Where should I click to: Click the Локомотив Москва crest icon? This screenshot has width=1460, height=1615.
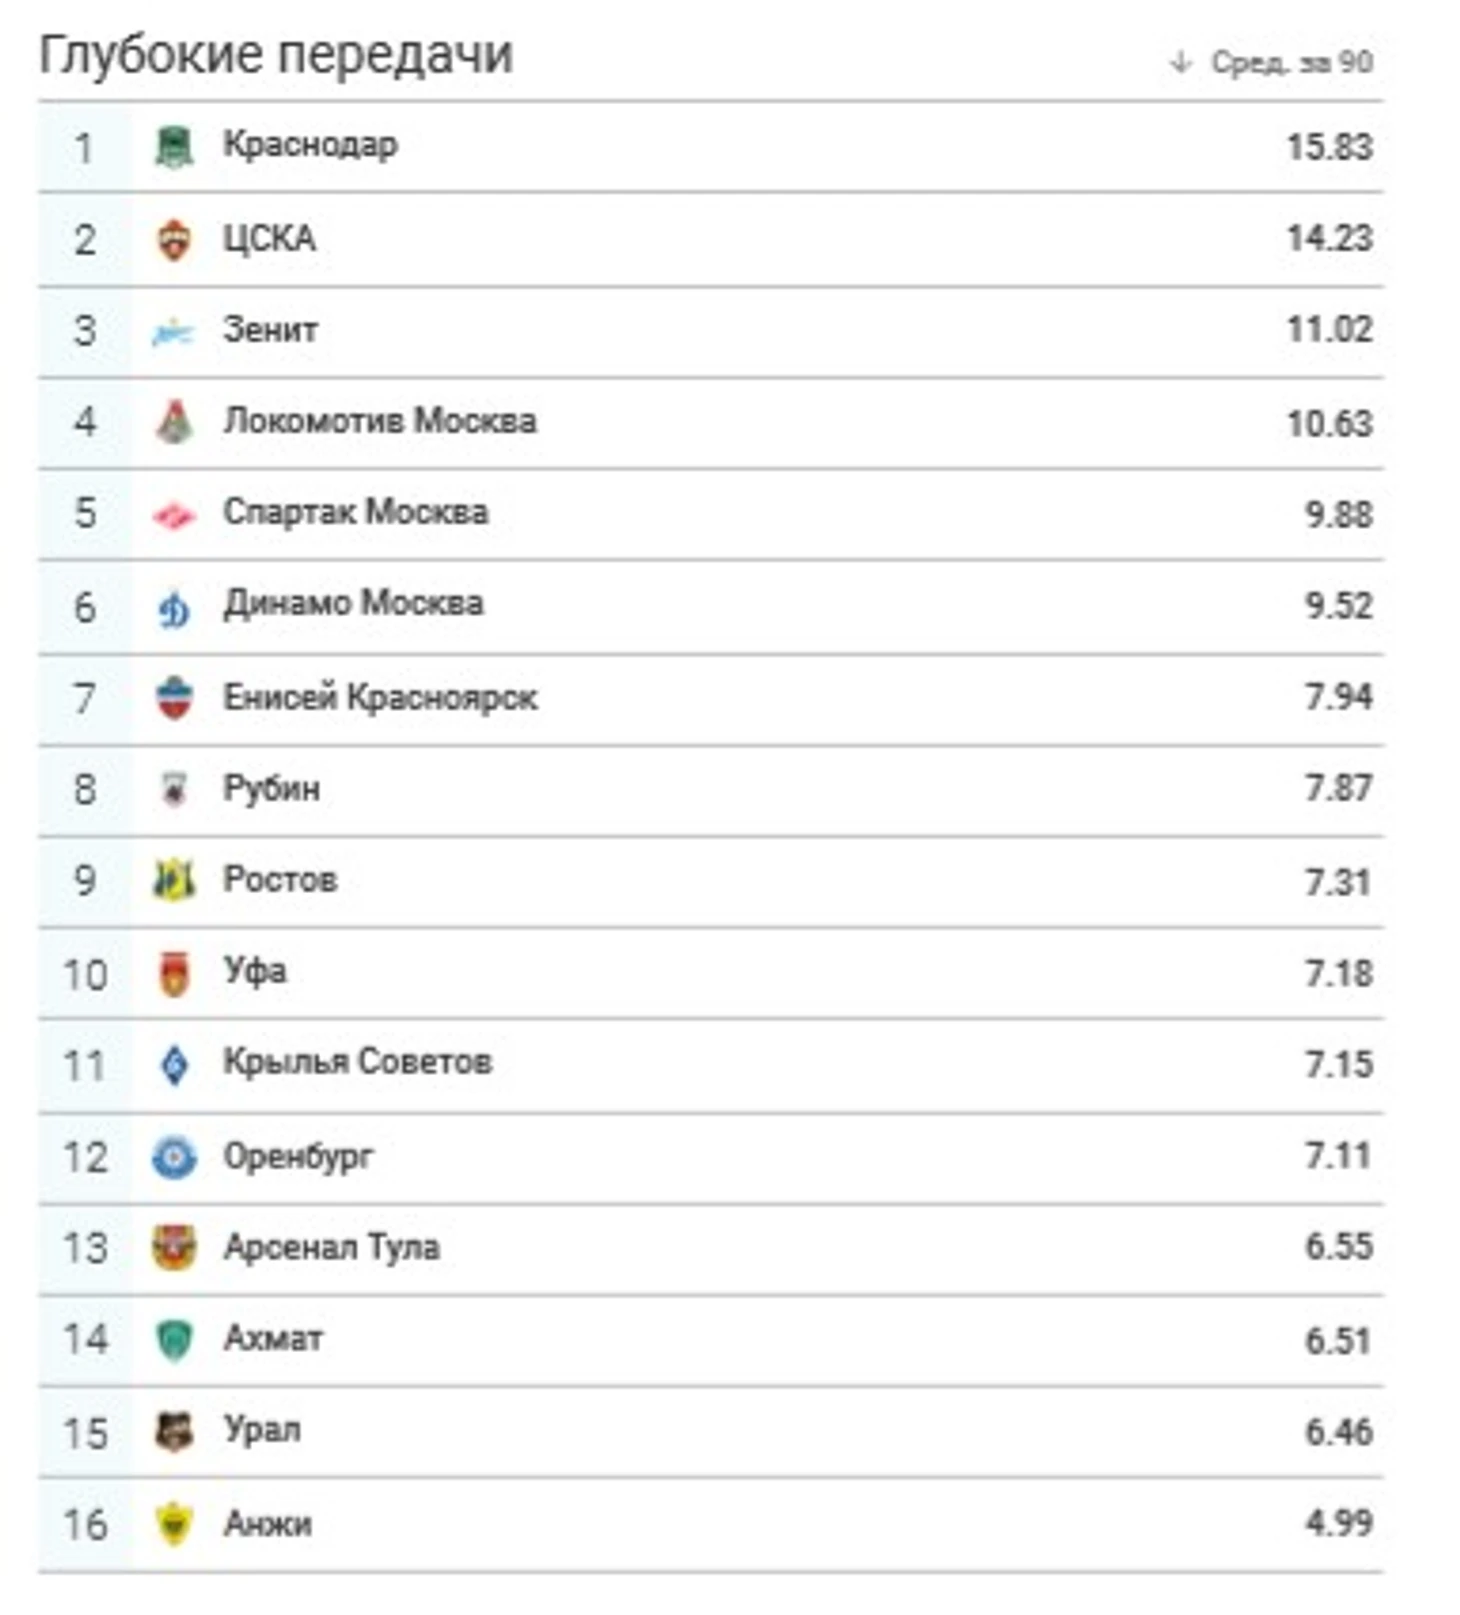click(x=174, y=422)
